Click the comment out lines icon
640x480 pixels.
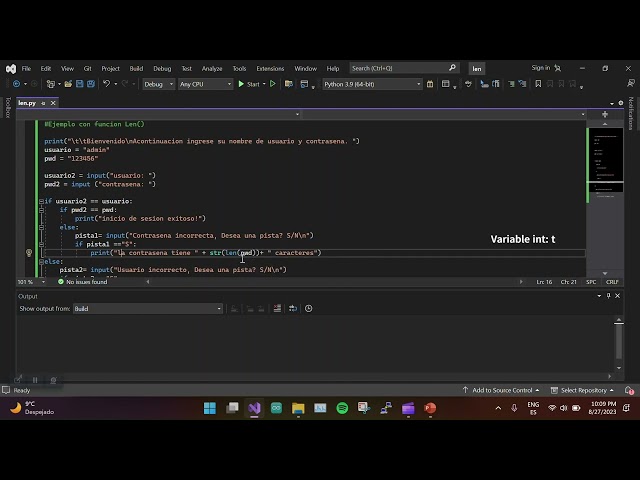coord(511,84)
